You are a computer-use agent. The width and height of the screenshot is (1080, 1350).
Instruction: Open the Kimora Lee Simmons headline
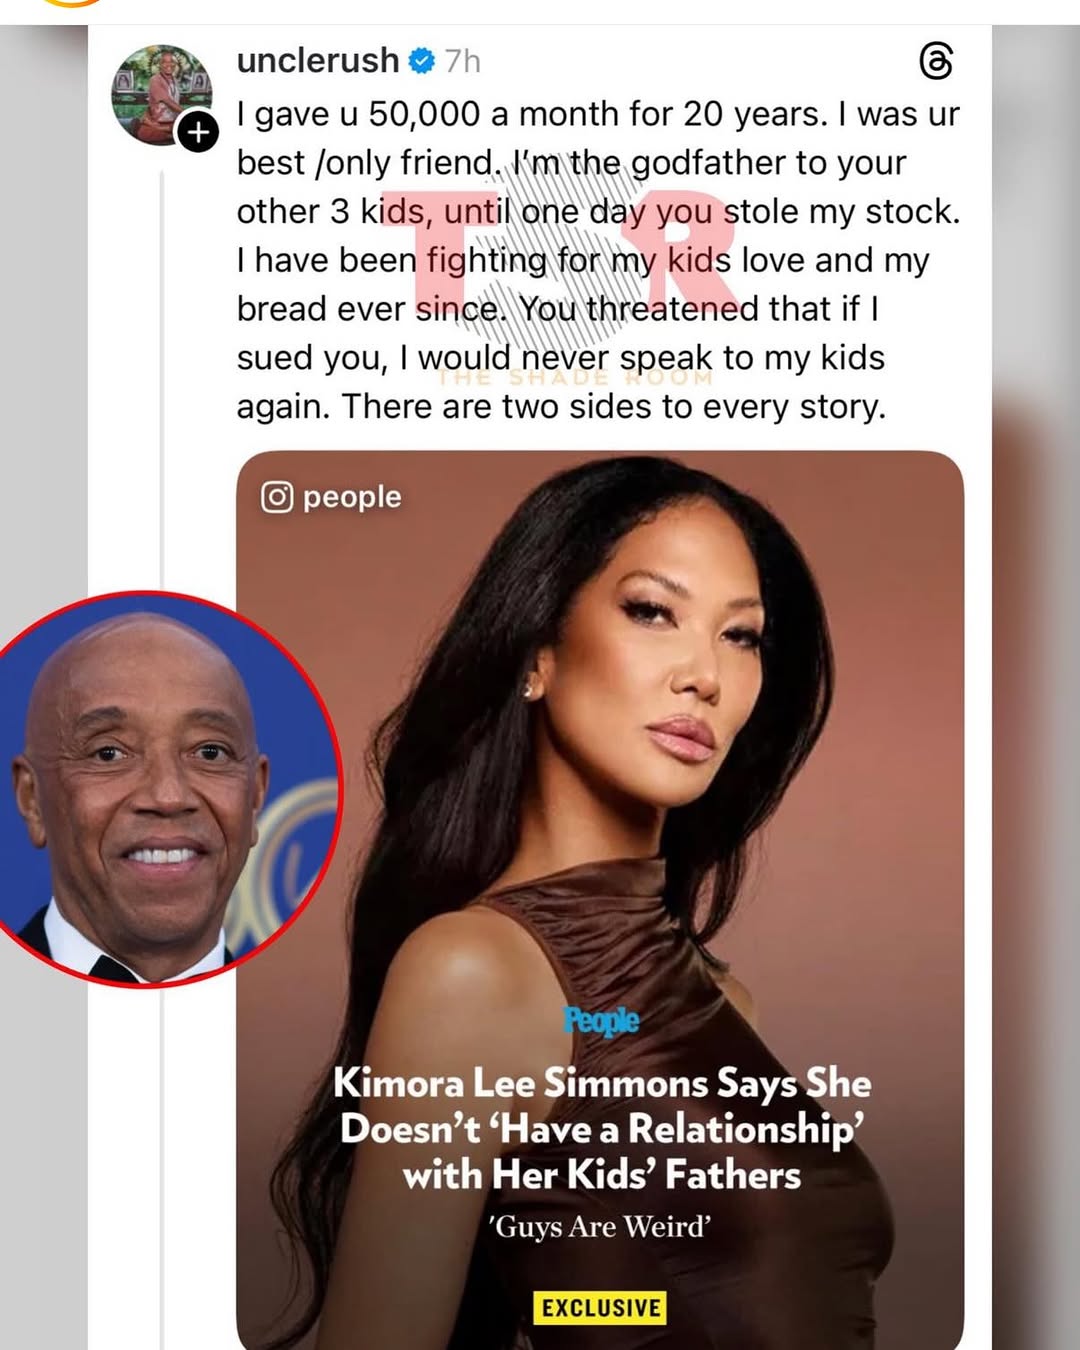coord(601,1128)
